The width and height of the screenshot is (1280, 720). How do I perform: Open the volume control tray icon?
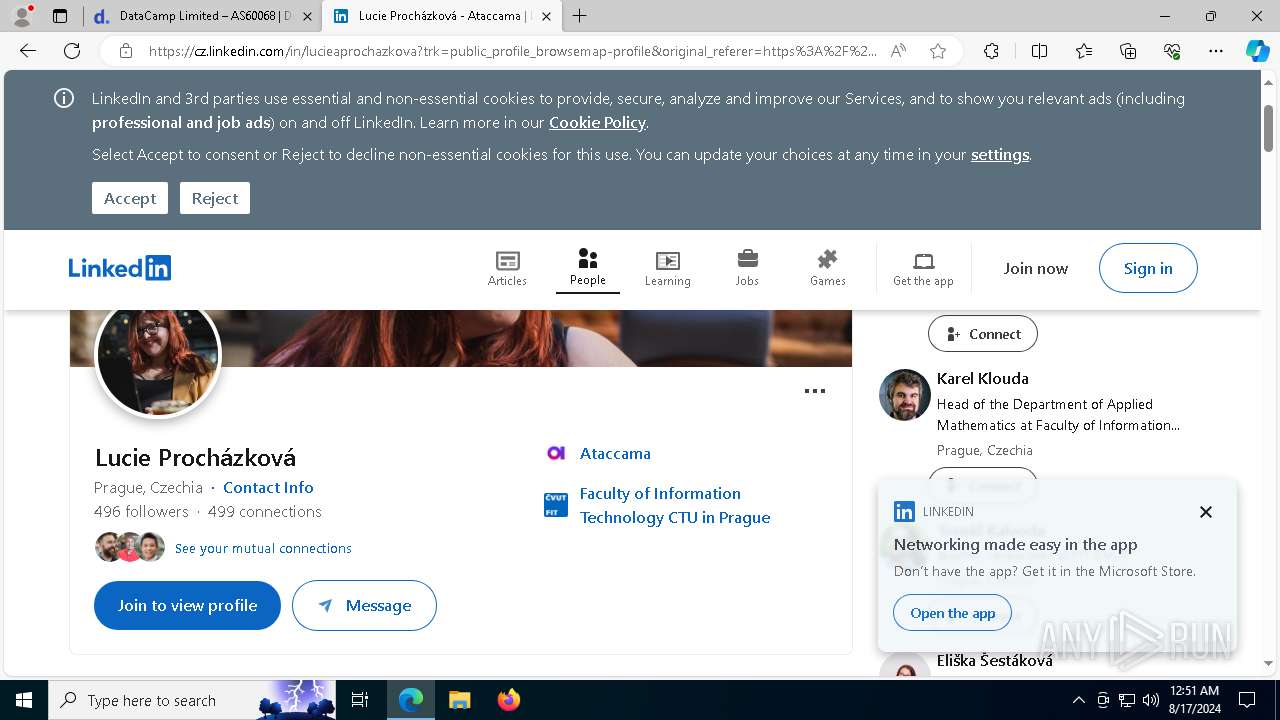tap(1151, 700)
